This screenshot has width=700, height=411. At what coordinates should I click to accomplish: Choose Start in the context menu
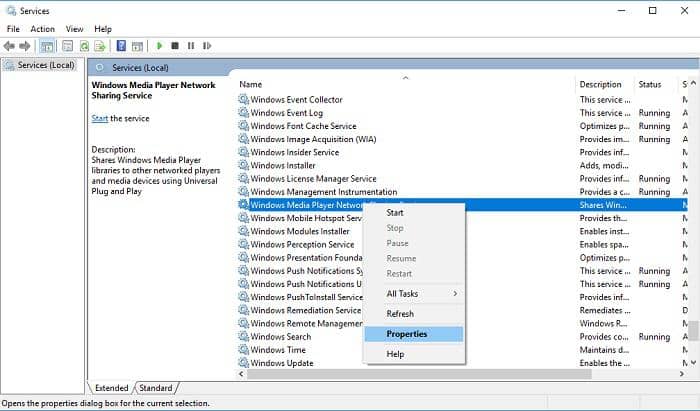tap(414, 213)
